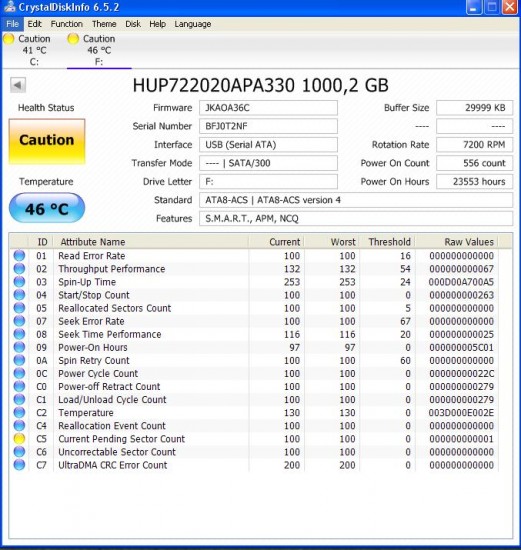Click the blue status icon for Load/Unload Cycle Count

(x=19, y=400)
